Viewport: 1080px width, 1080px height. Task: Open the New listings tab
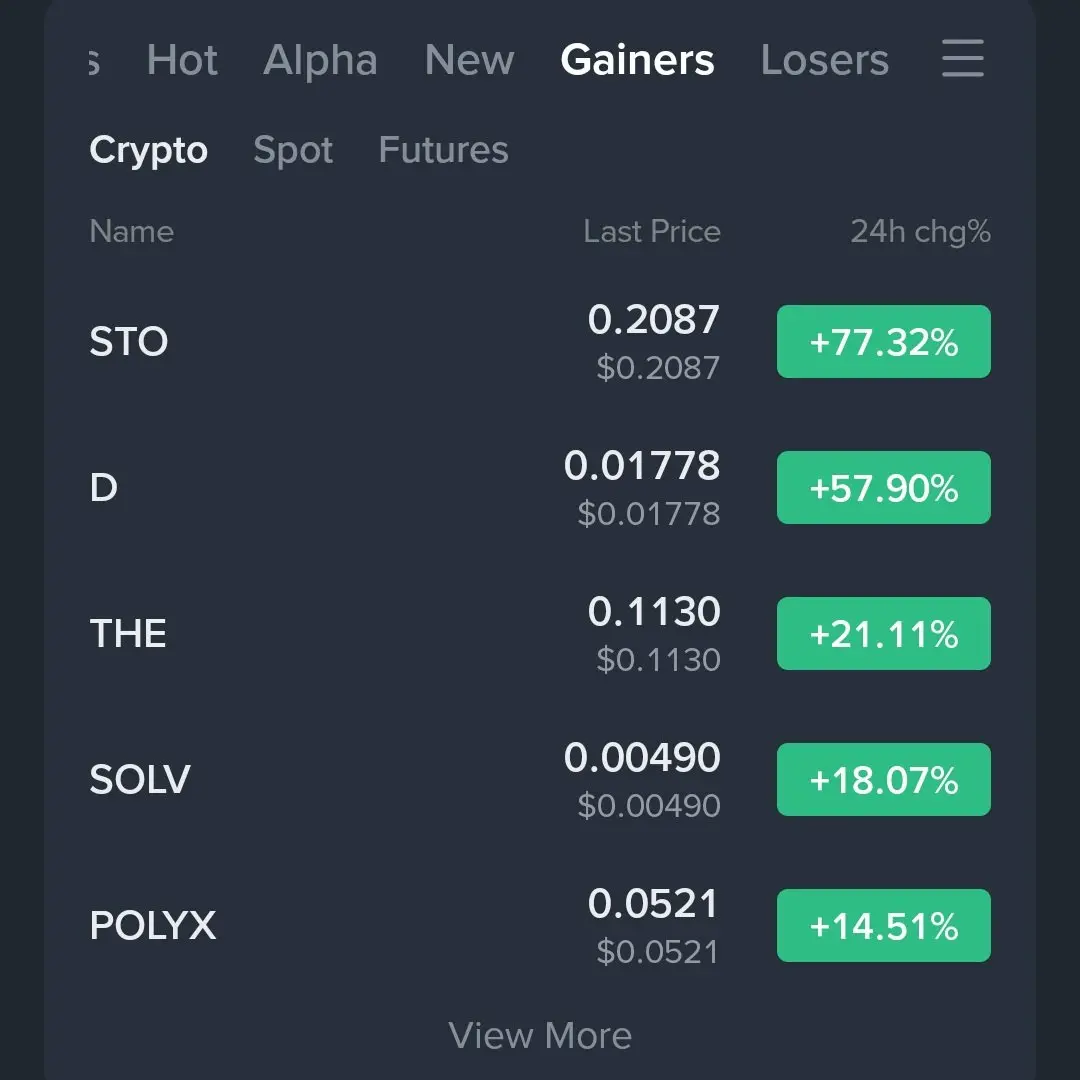[x=469, y=61]
